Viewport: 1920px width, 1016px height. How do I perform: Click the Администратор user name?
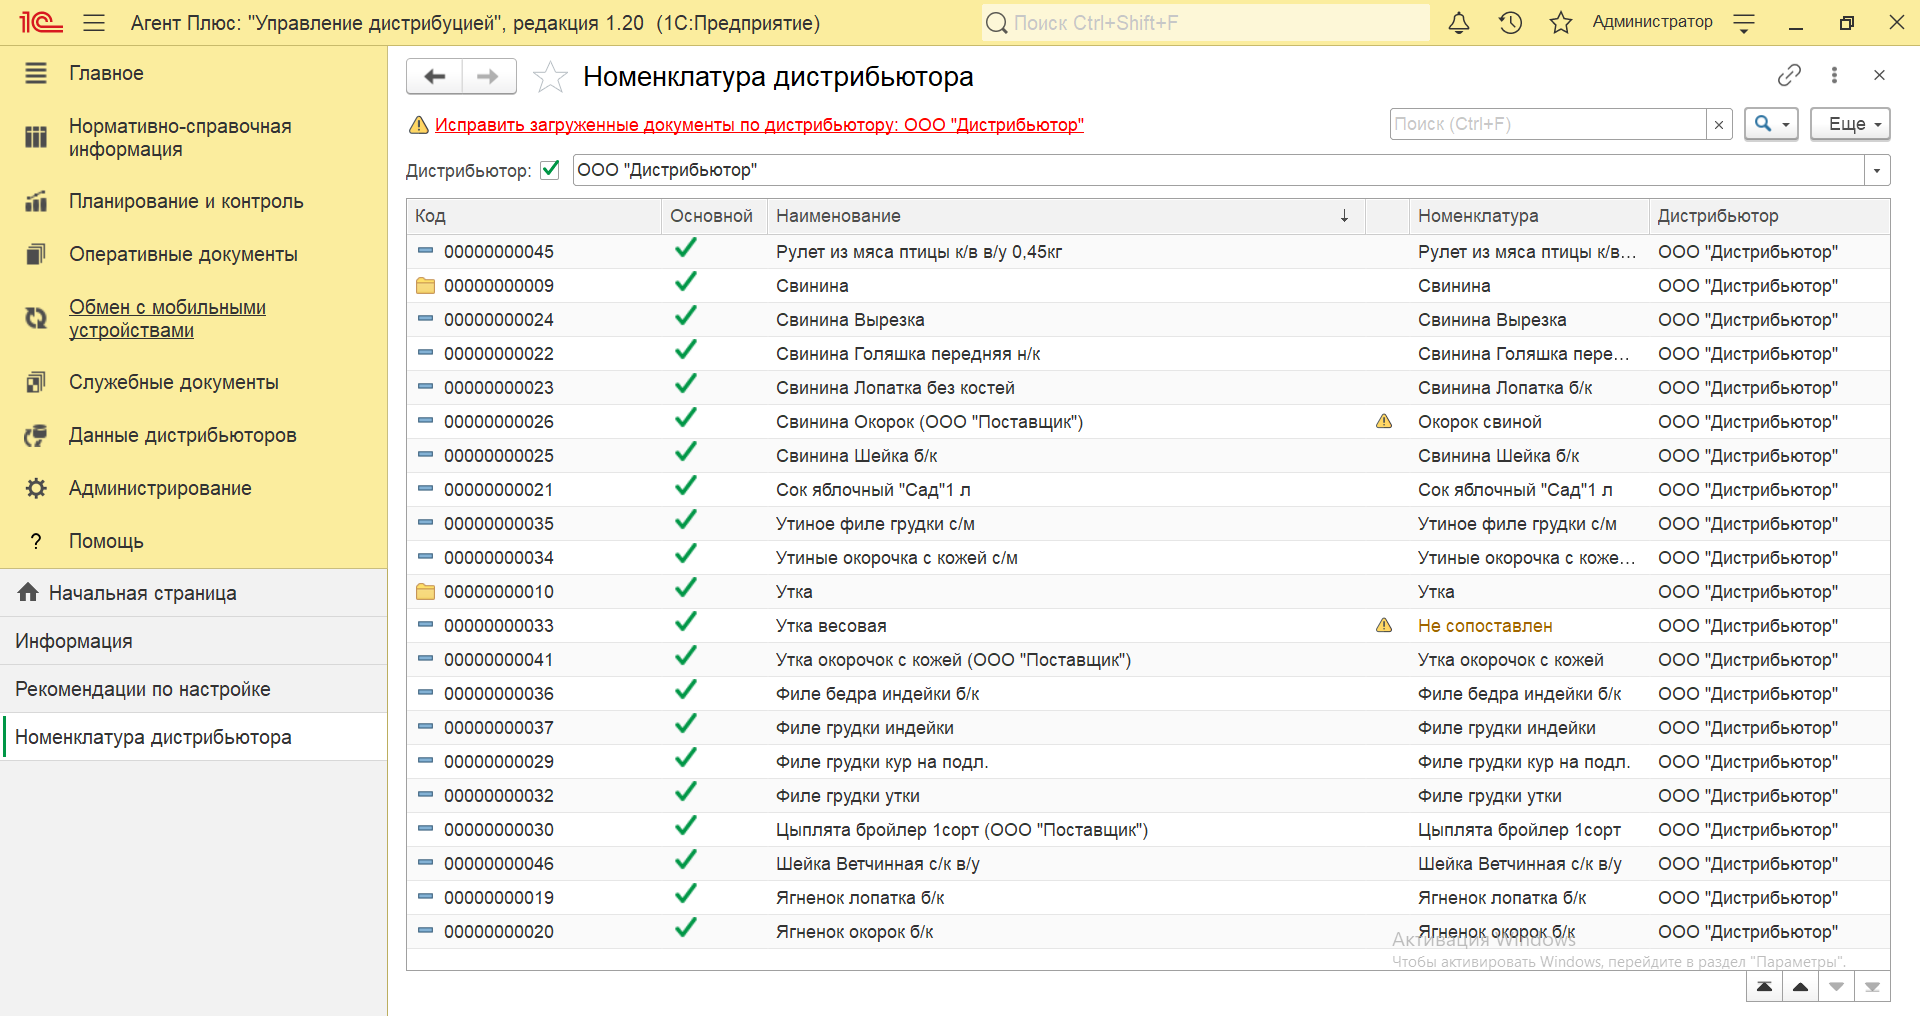(1652, 22)
